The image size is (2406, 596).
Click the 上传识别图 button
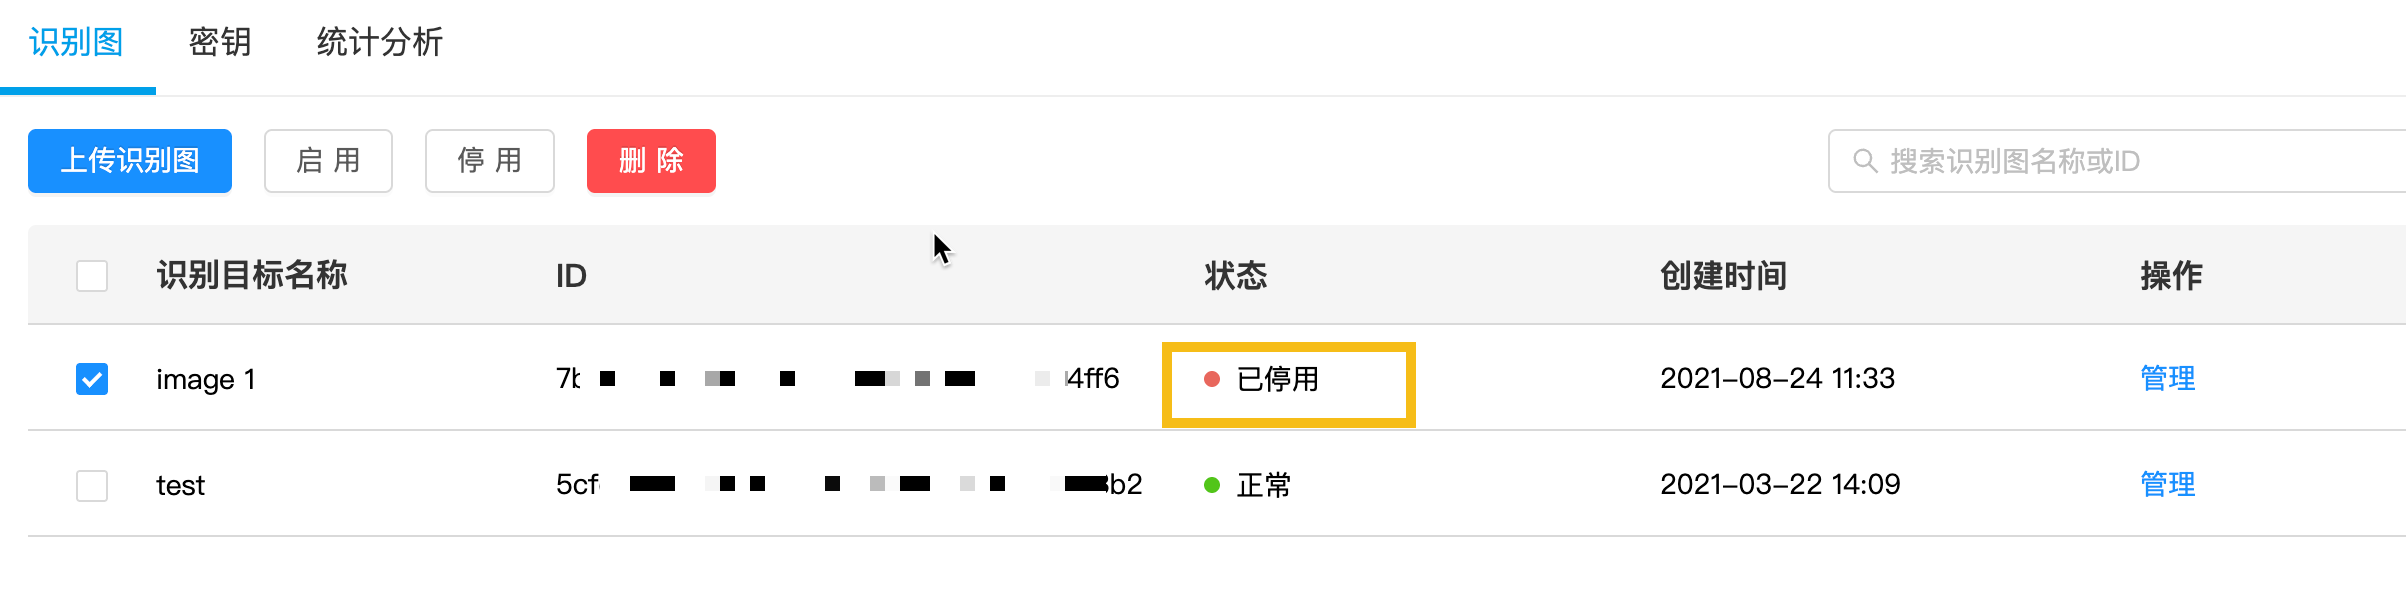coord(130,161)
